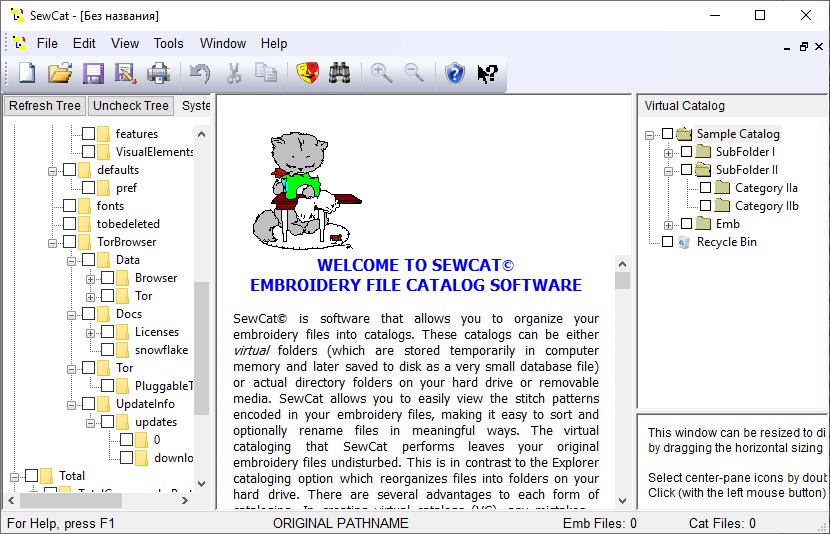
Task: Check the defaults folder checkbox
Action: [69, 169]
